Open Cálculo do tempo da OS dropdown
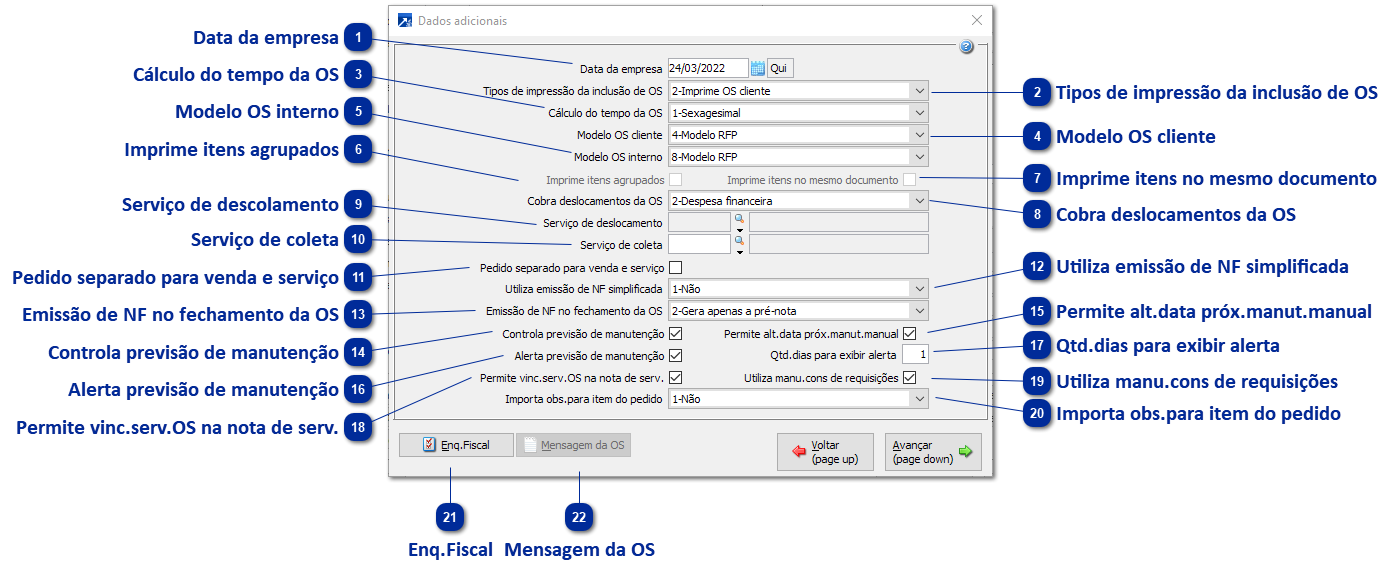 pos(919,112)
